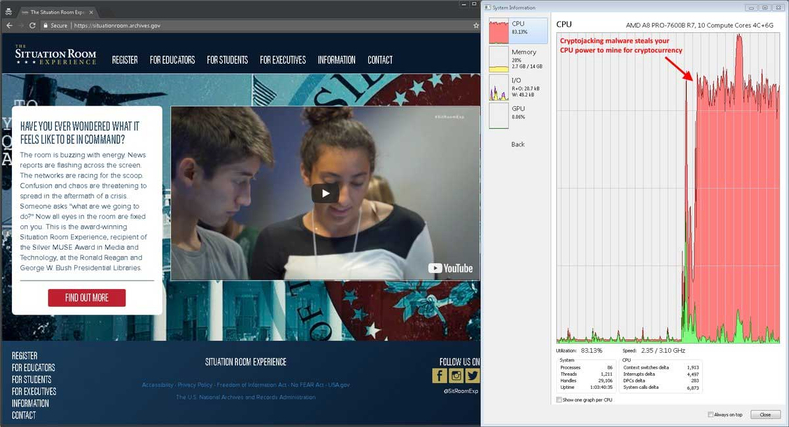
Task: Open Information in the header navigation
Action: pyautogui.click(x=337, y=60)
